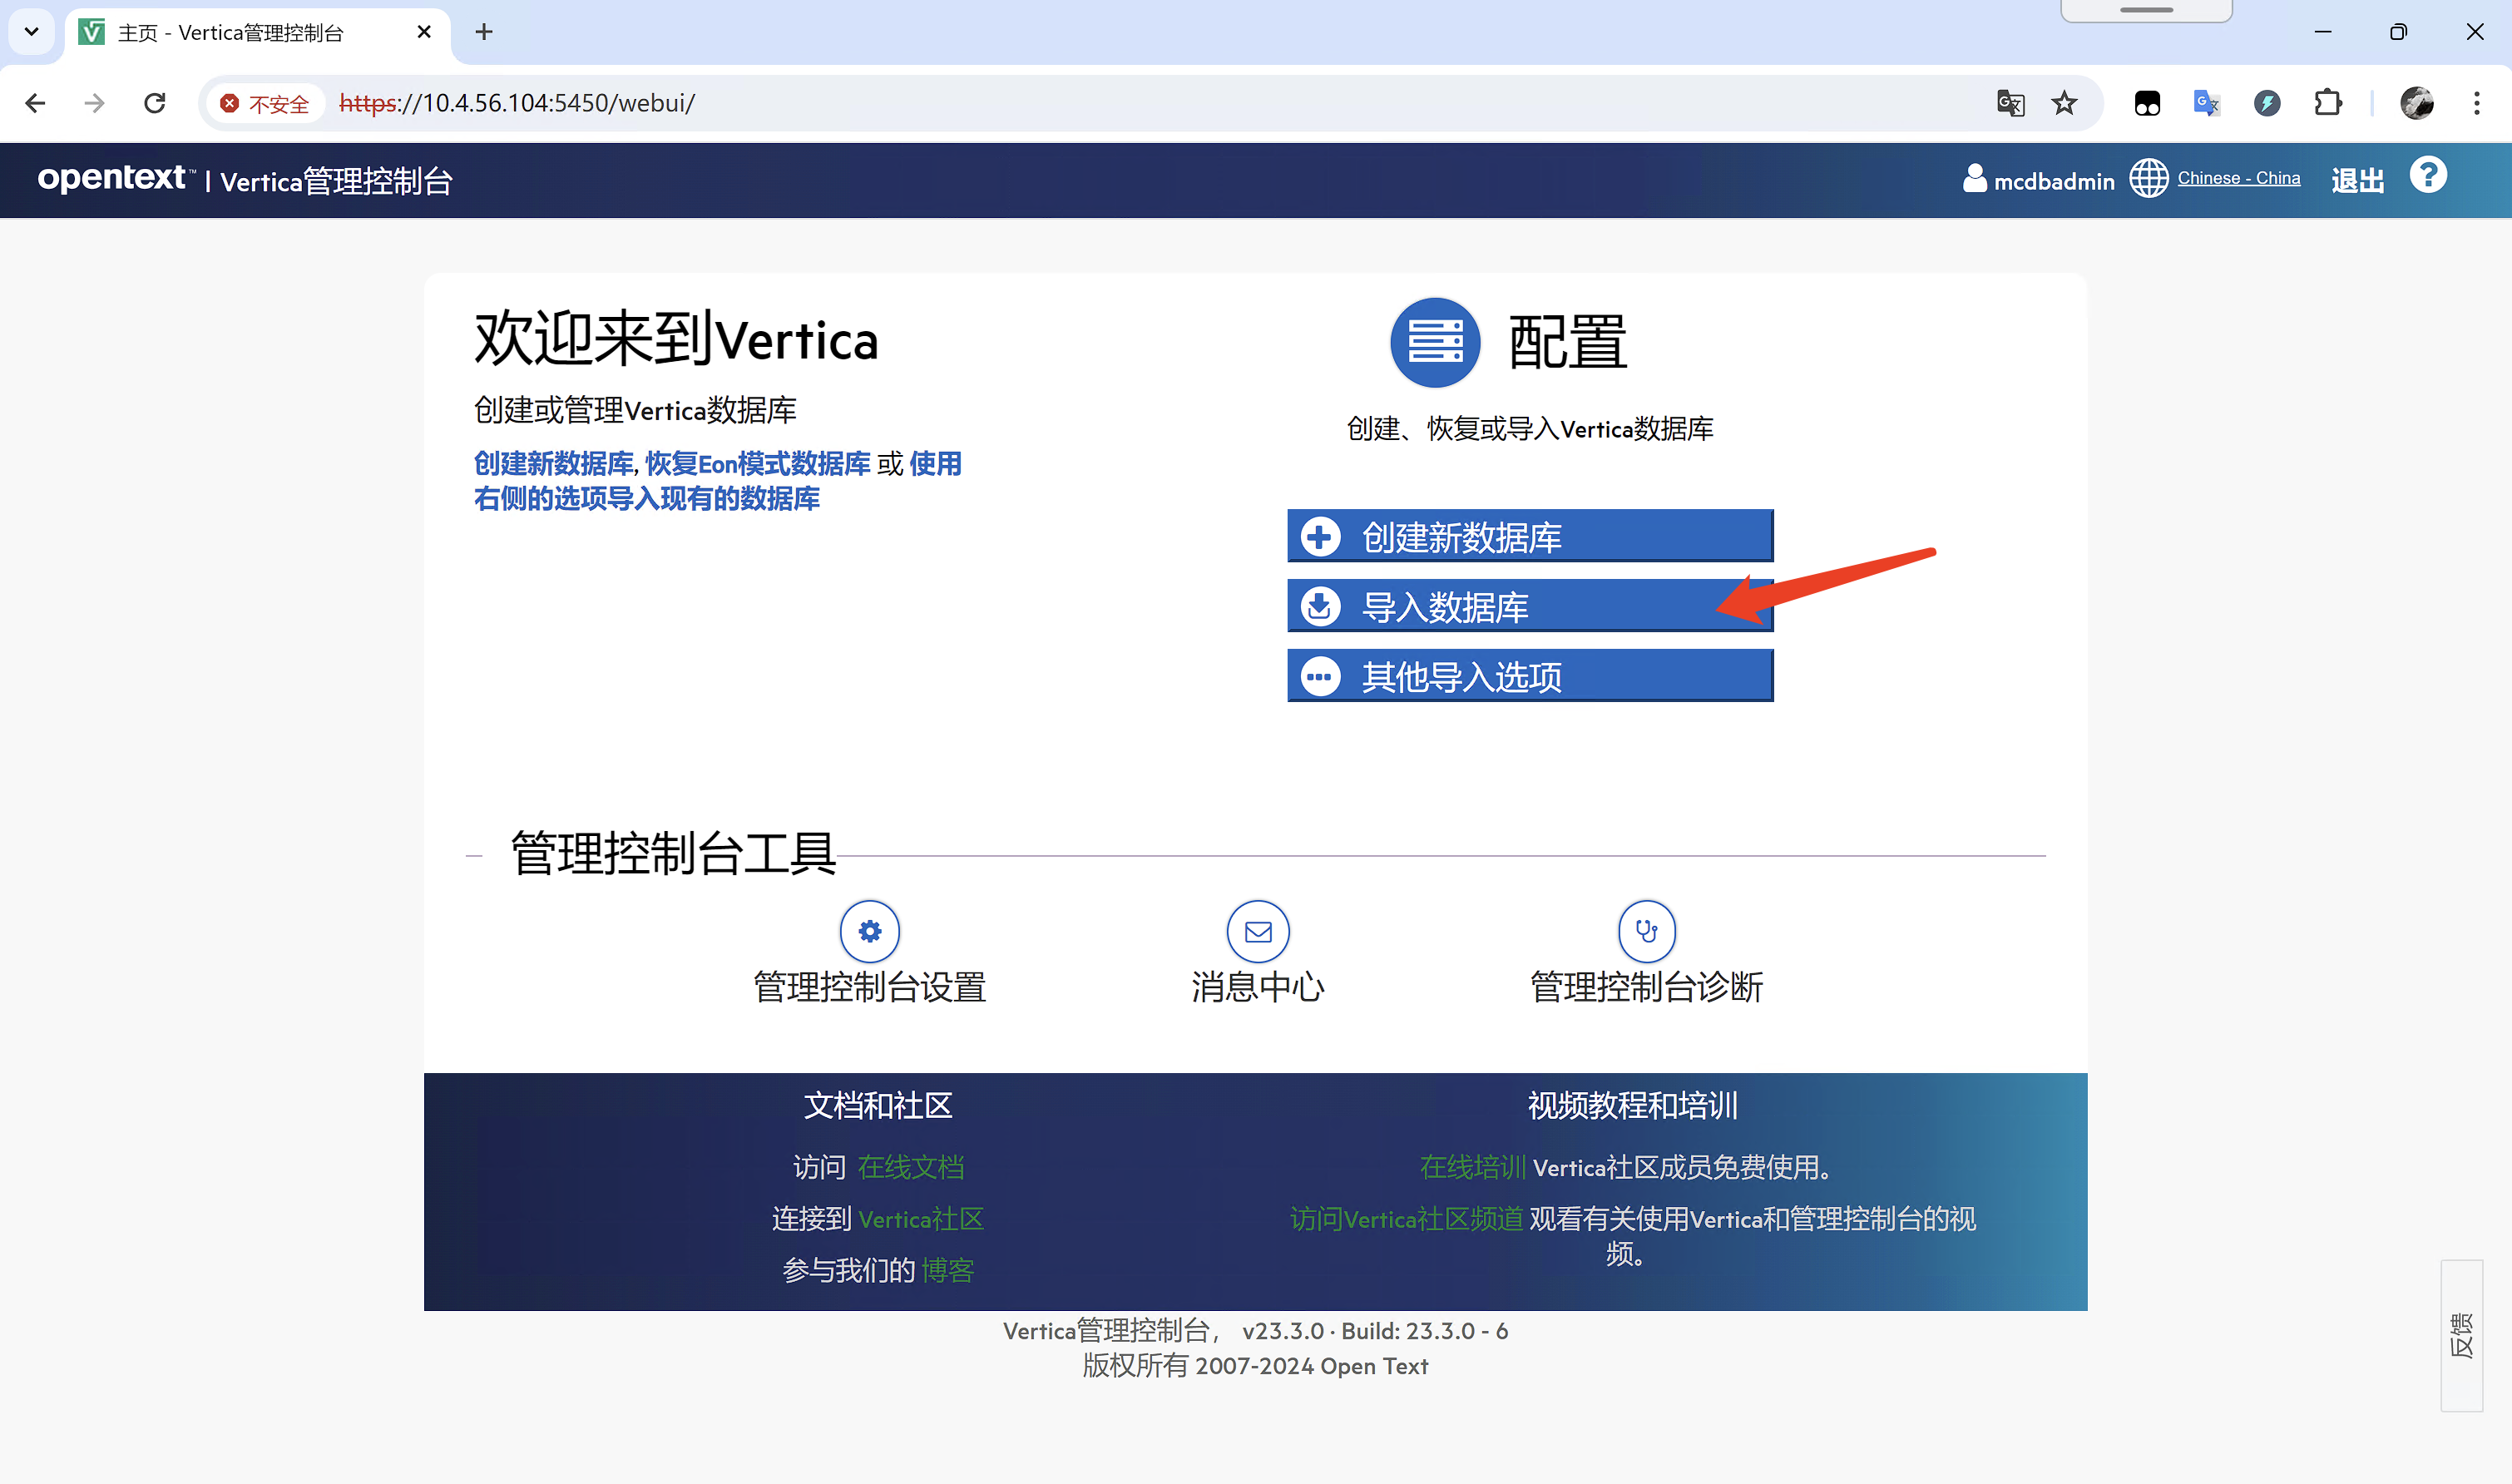Bookmark this page with the star icon
The image size is (2512, 1484).
[x=2064, y=103]
